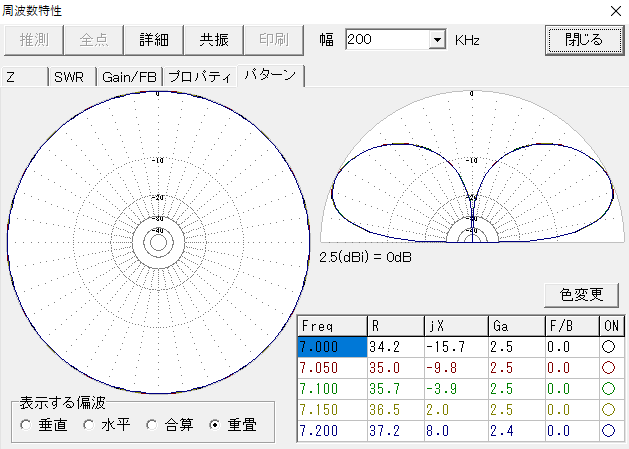Click R value 37.2
The height and width of the screenshot is (449, 629).
click(396, 431)
